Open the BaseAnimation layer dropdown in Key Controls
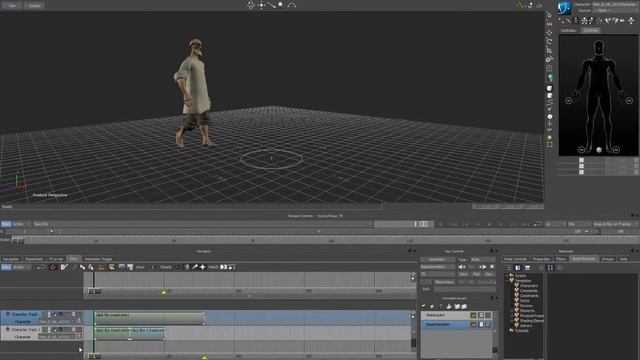The height and width of the screenshot is (360, 640). point(438,267)
